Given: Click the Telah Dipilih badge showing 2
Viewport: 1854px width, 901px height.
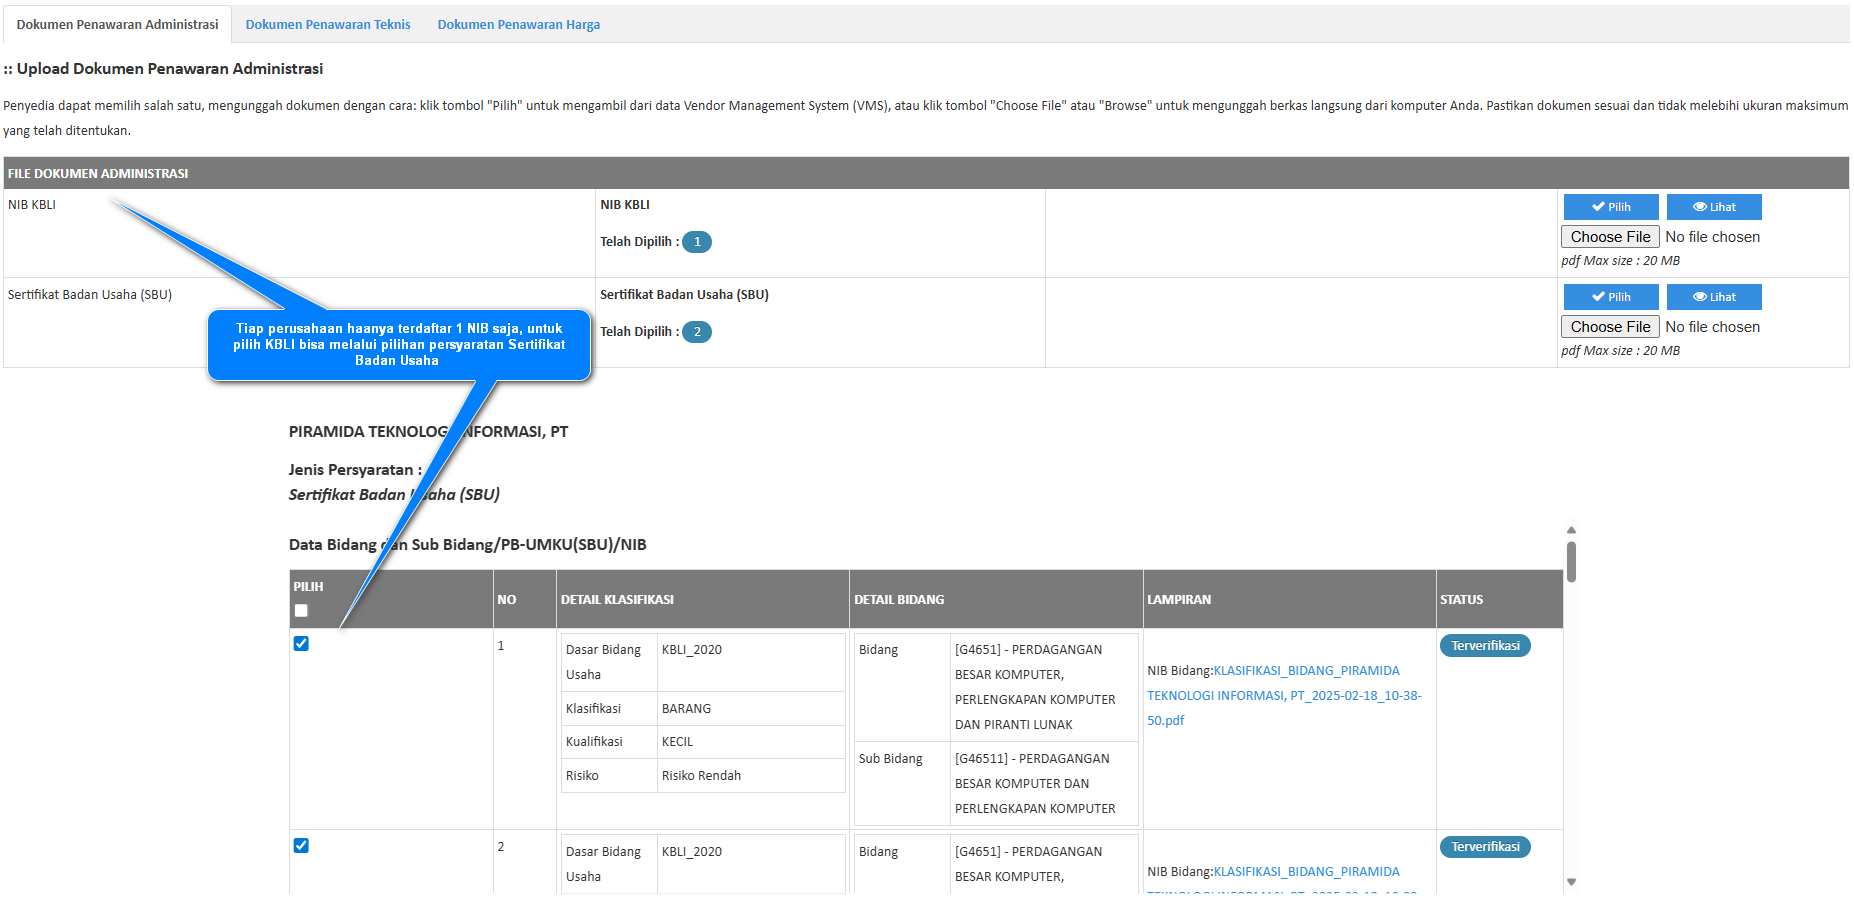Looking at the screenshot, I should [x=697, y=332].
